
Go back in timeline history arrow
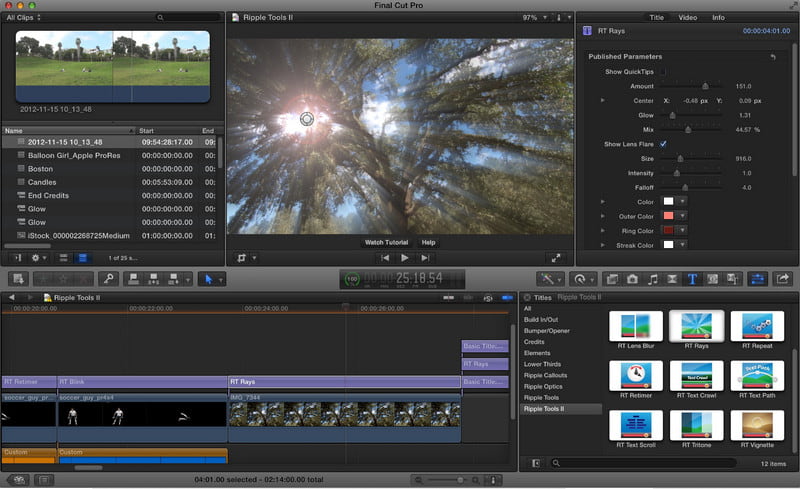coord(12,297)
